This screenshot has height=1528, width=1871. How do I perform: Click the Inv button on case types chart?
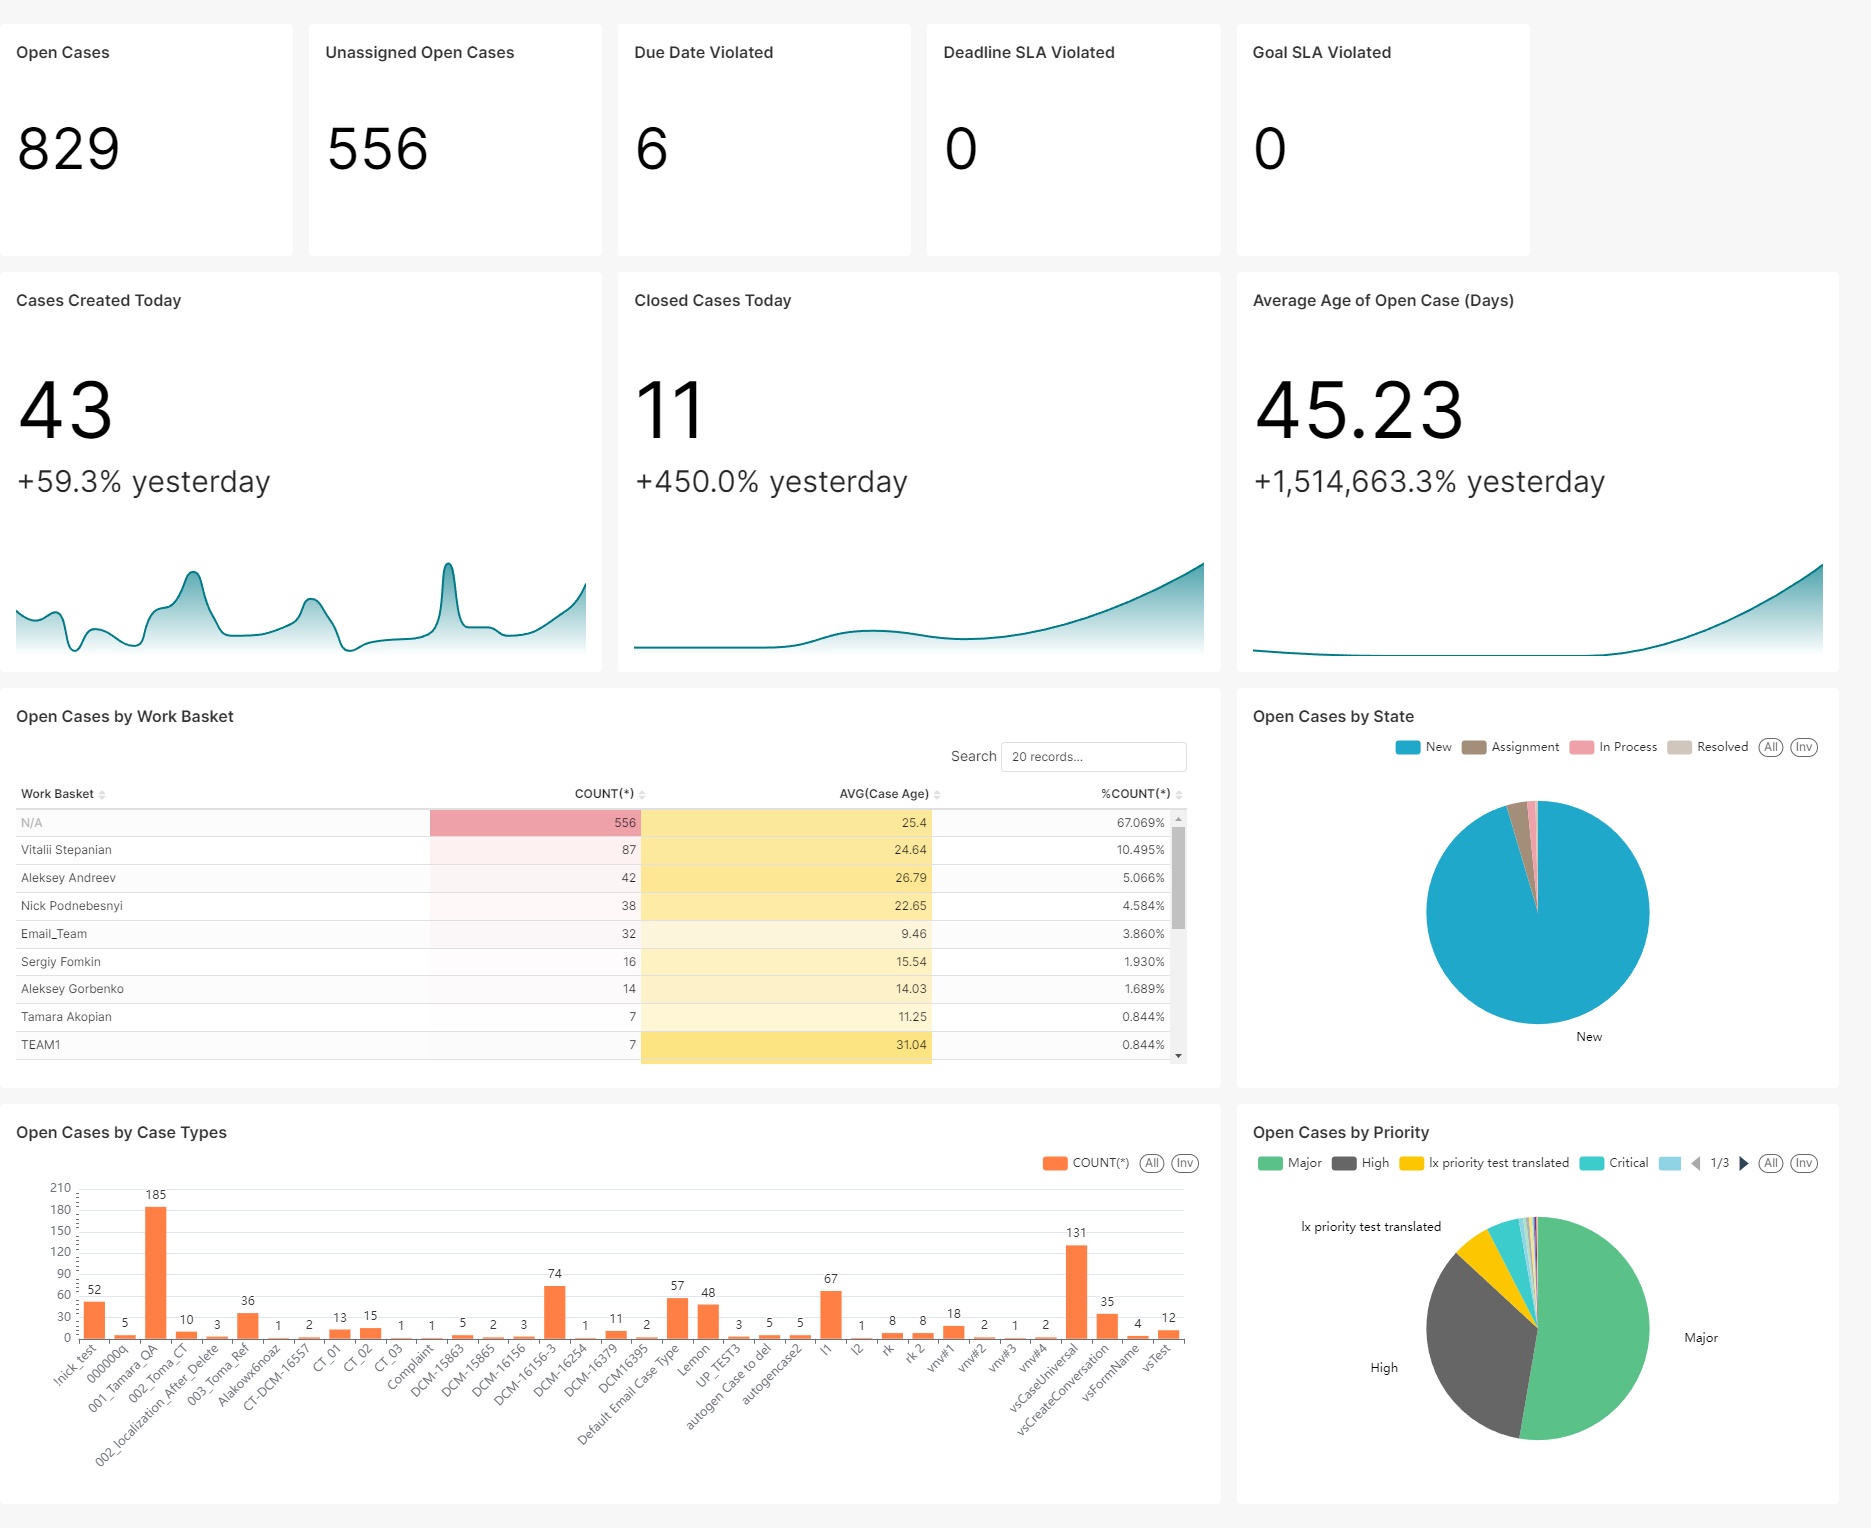[1184, 1163]
